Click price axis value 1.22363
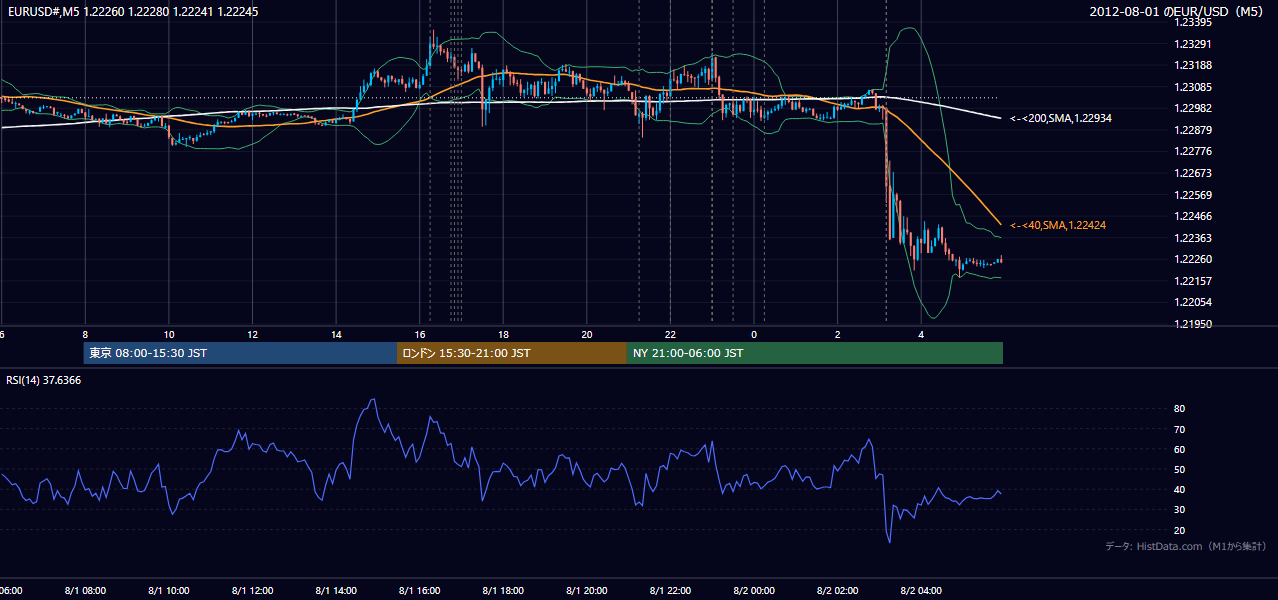 (x=1193, y=238)
